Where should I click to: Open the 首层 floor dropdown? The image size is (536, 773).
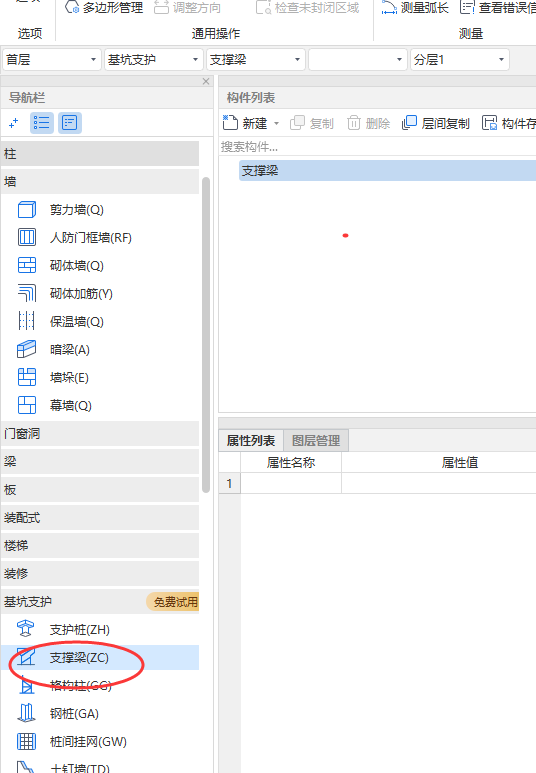pyautogui.click(x=52, y=60)
